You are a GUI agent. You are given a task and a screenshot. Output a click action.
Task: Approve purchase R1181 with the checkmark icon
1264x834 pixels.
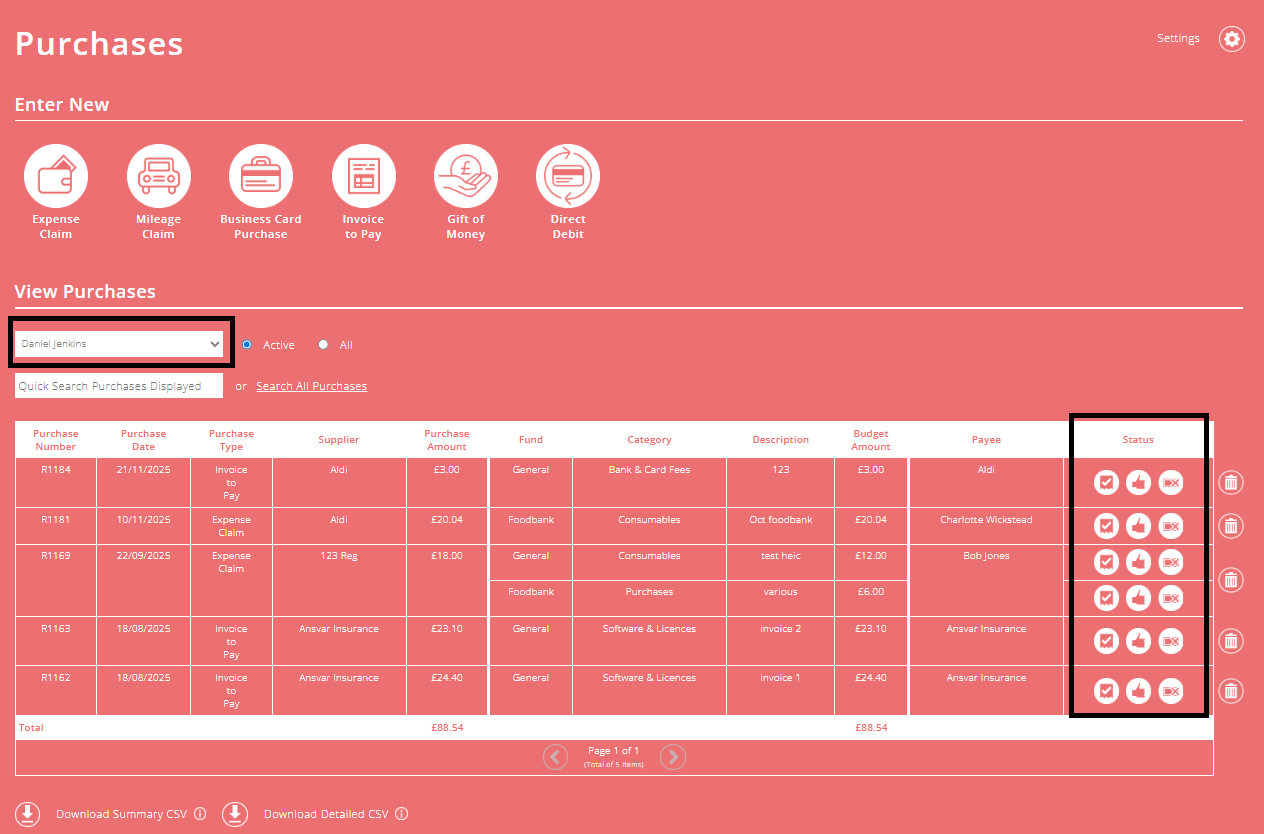(1105, 525)
